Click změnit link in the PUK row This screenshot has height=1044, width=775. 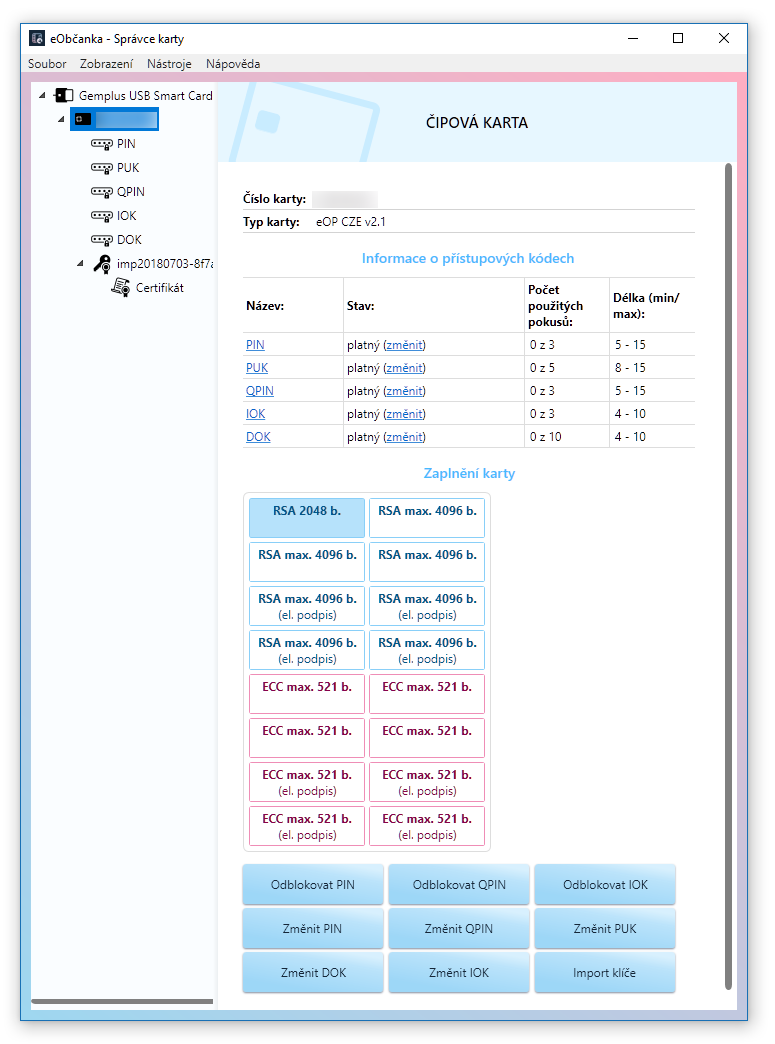404,368
